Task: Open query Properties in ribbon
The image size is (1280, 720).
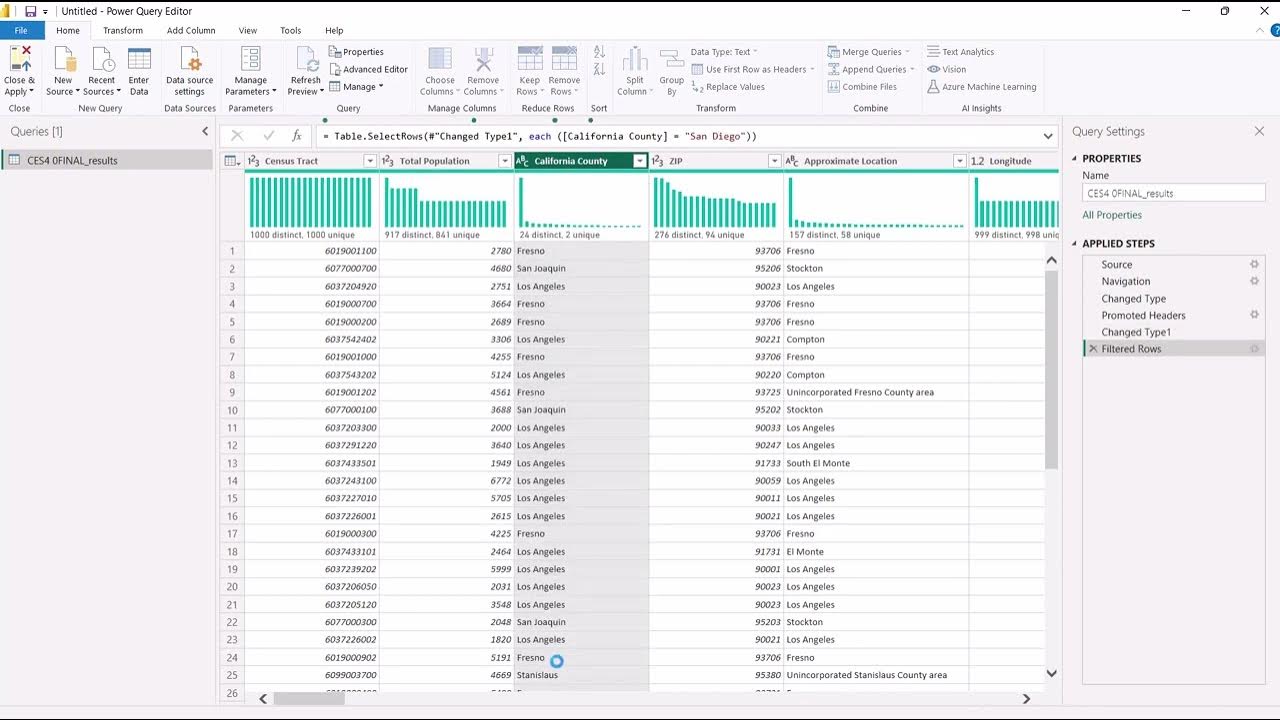Action: click(356, 52)
